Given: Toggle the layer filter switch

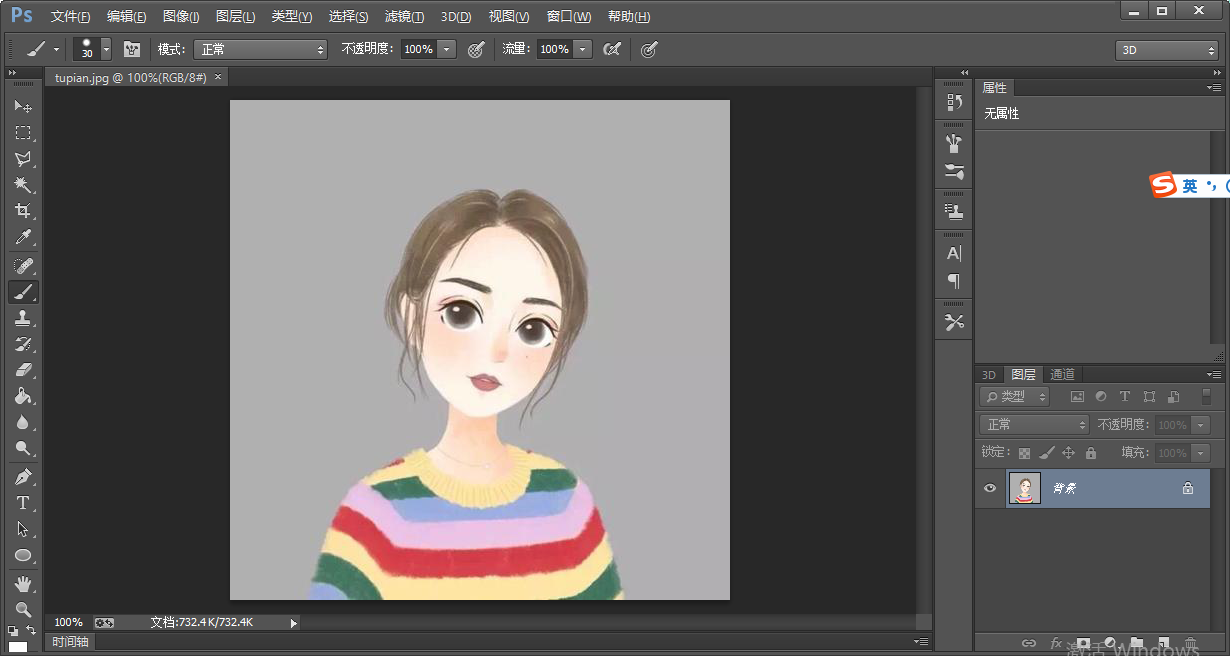Looking at the screenshot, I should tap(1206, 397).
